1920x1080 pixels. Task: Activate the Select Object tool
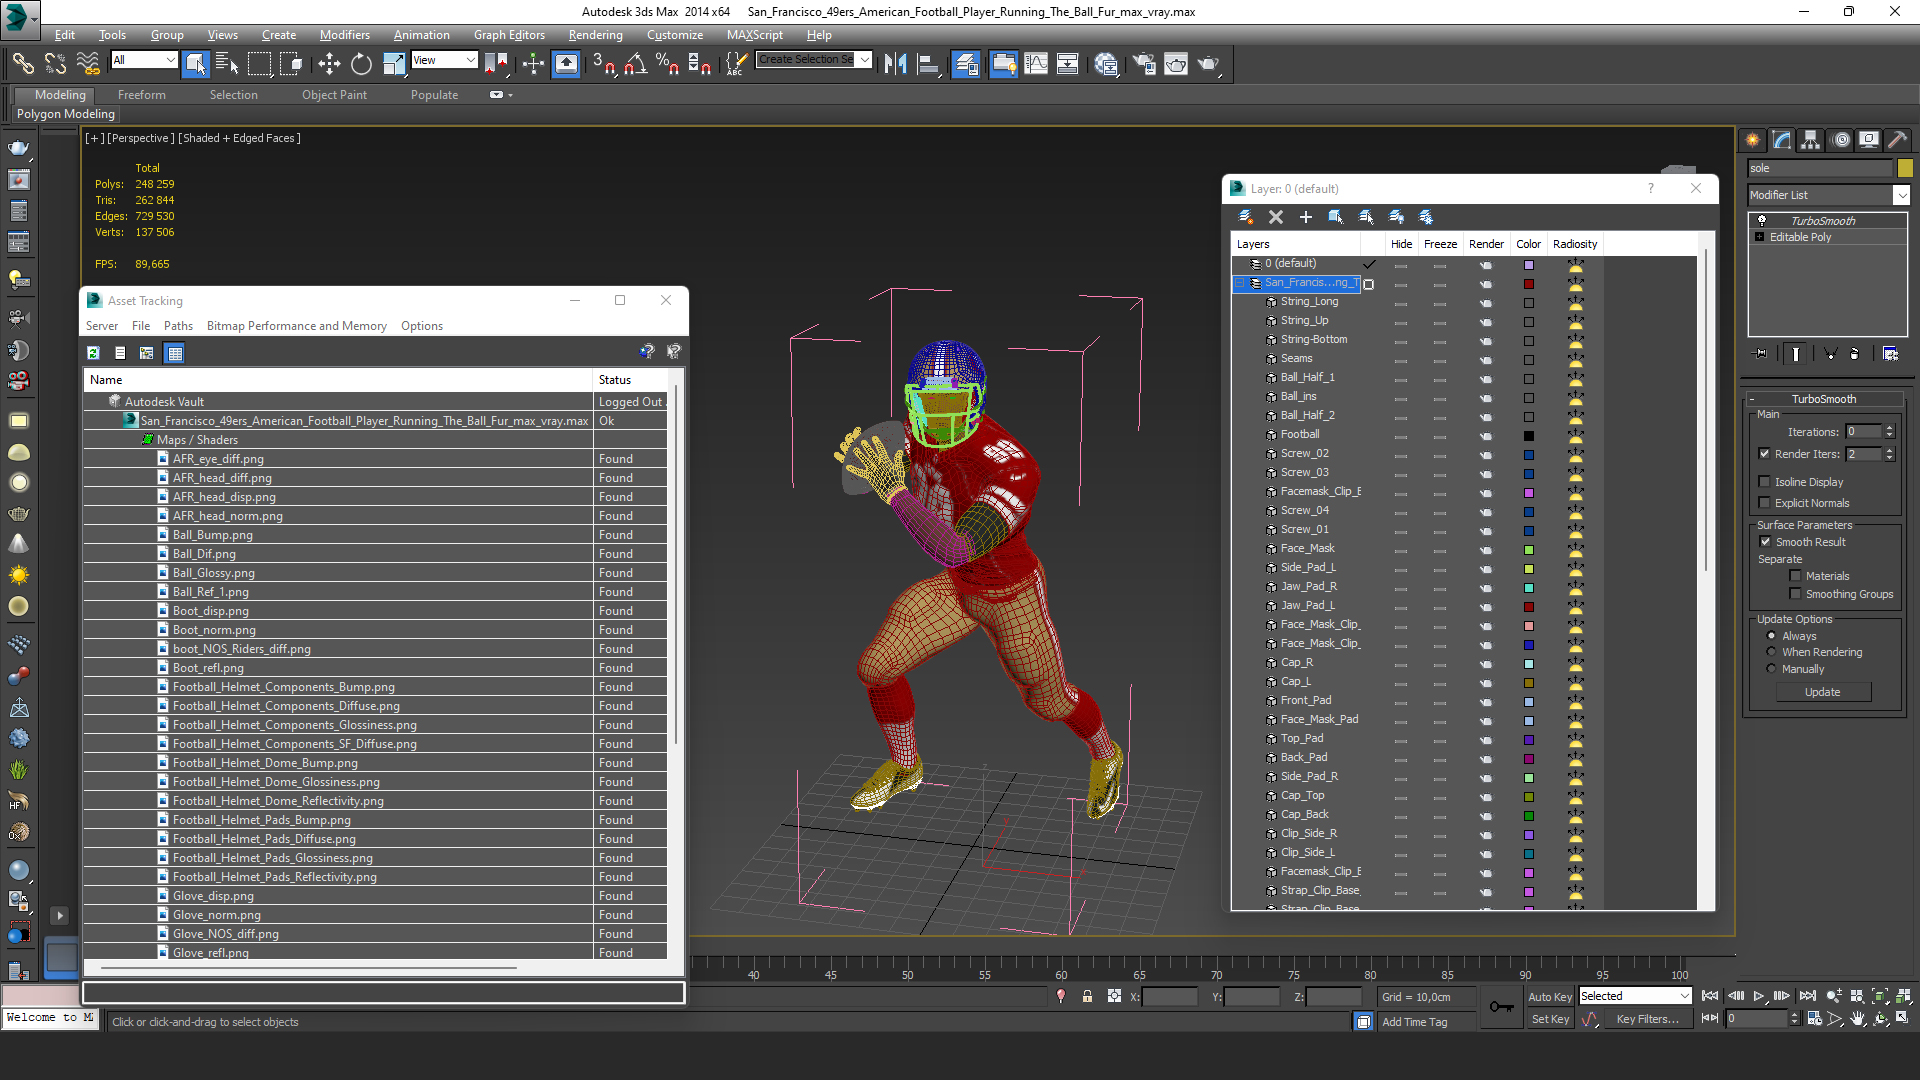[x=196, y=64]
